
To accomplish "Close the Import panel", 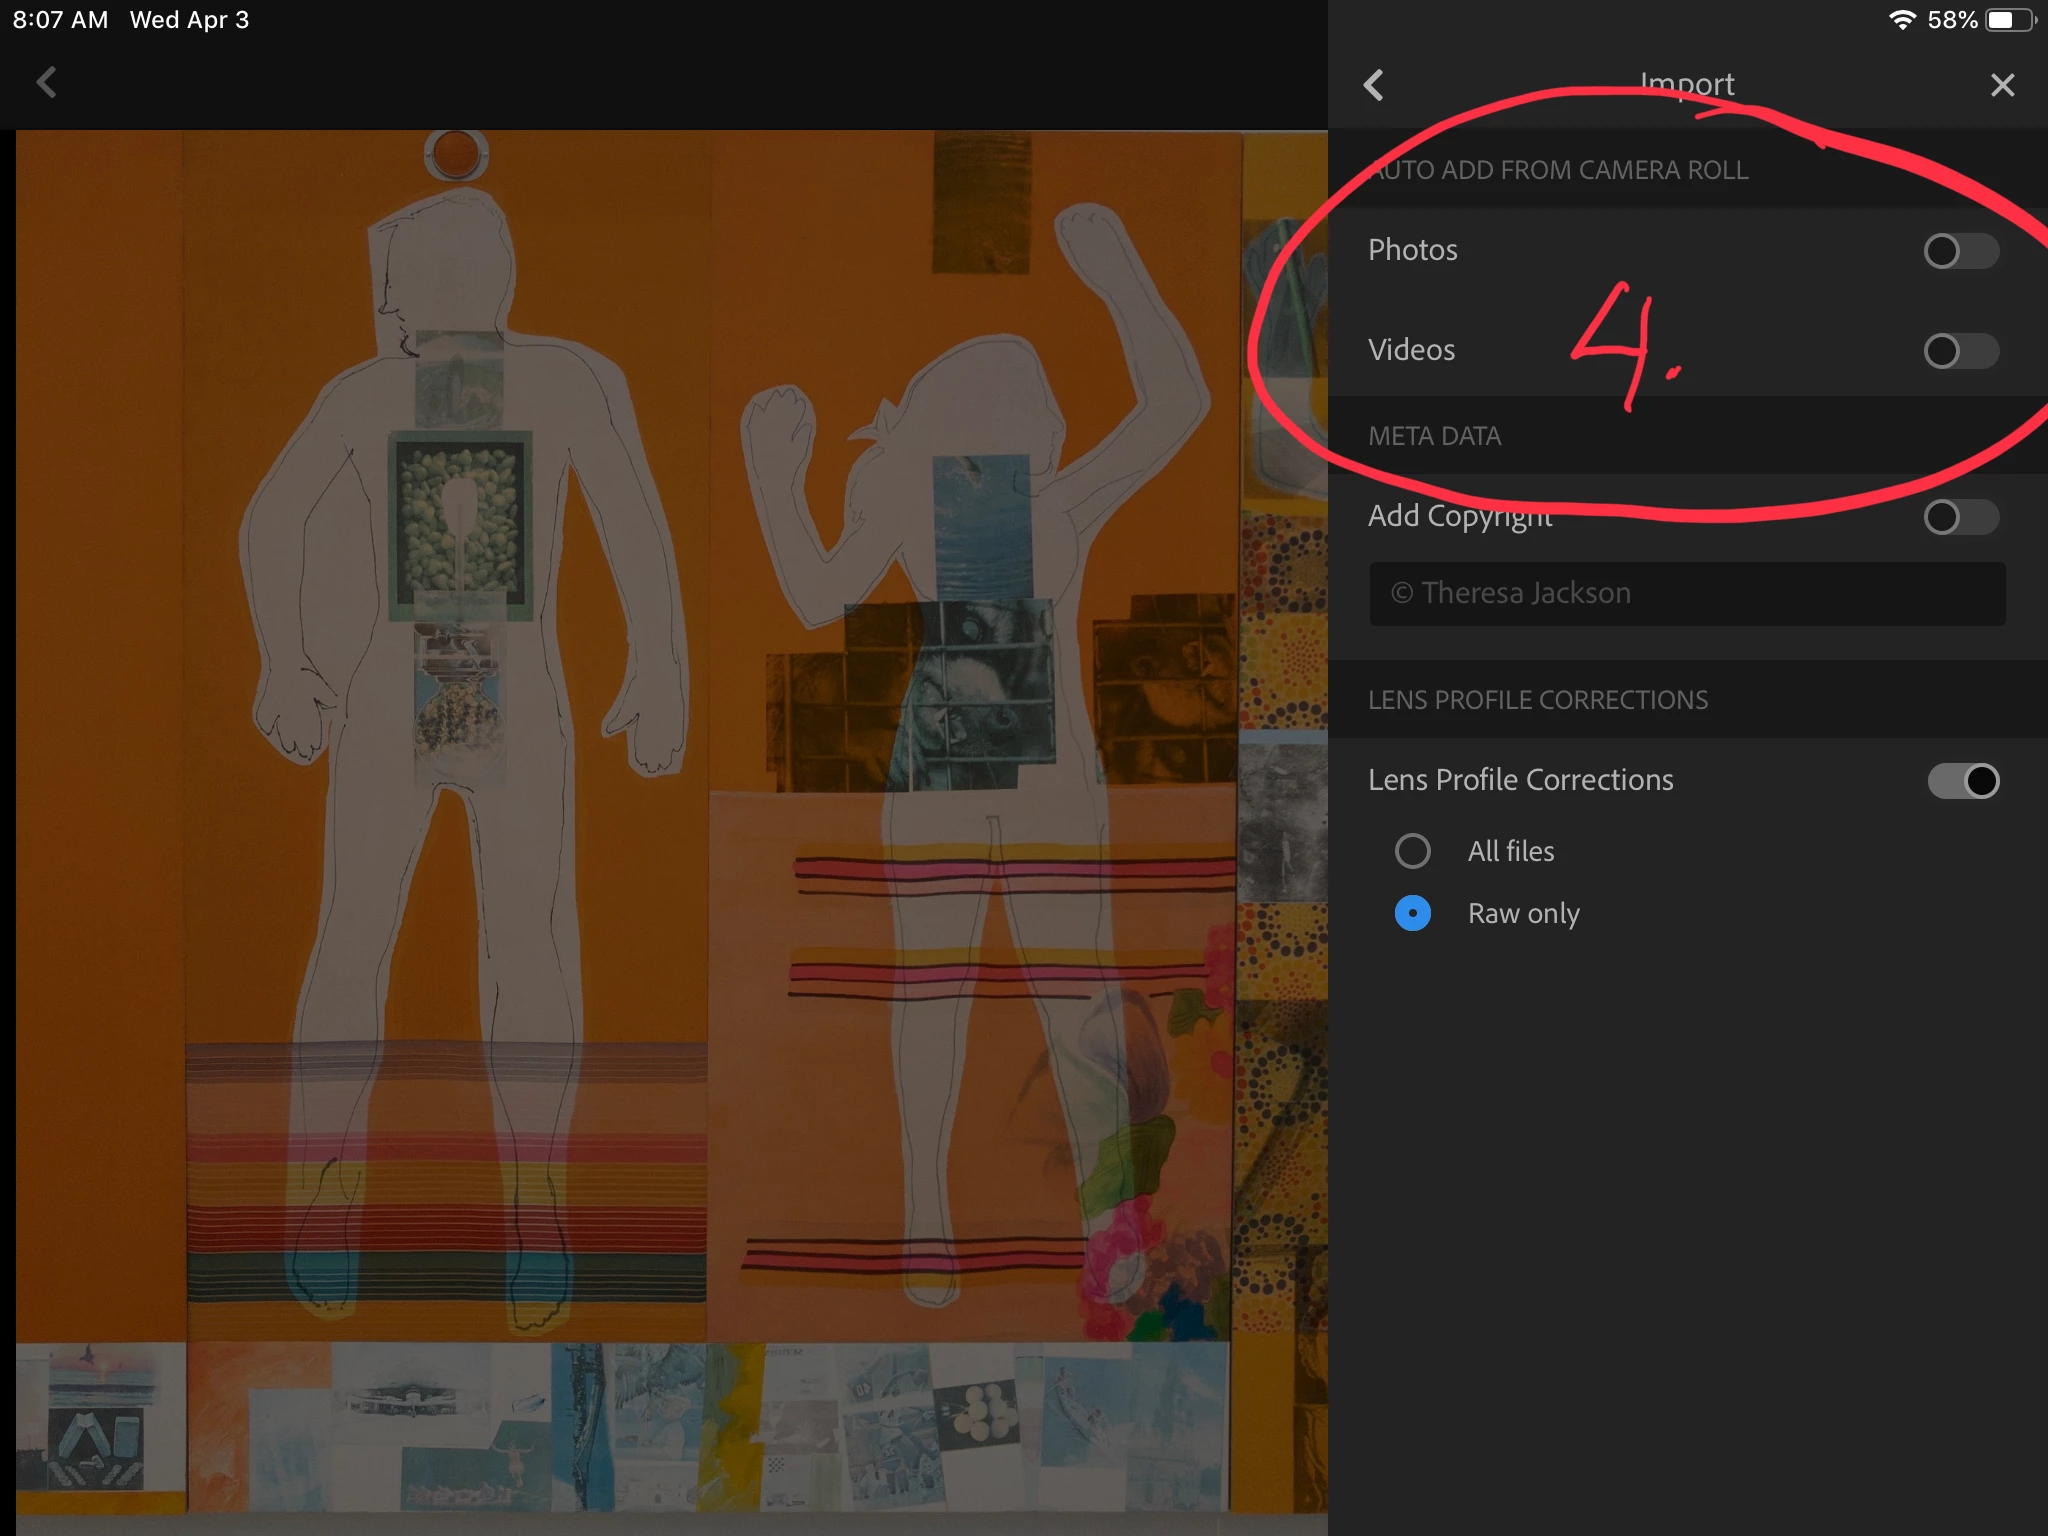I will coord(2002,85).
